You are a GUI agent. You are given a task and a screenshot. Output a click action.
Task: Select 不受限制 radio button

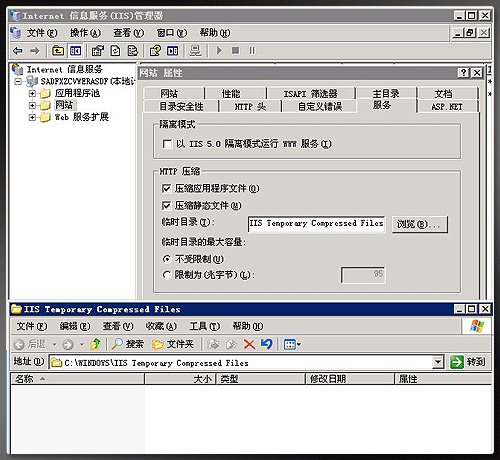(167, 259)
